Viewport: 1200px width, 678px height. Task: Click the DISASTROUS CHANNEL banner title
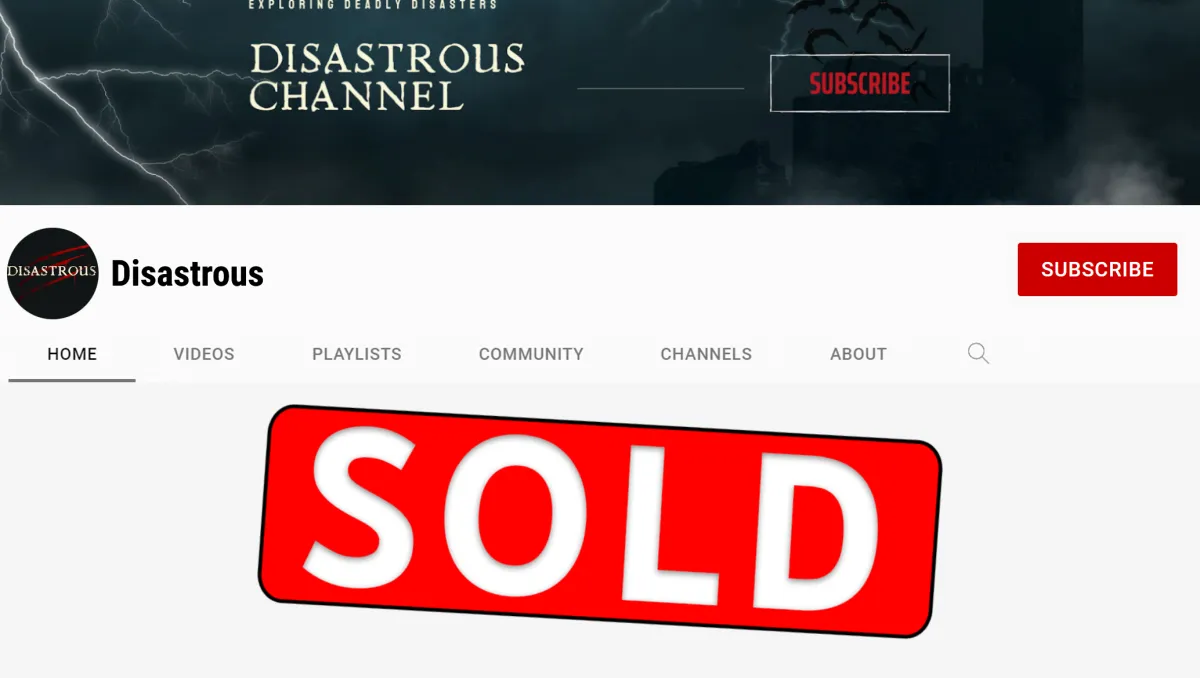pos(386,76)
